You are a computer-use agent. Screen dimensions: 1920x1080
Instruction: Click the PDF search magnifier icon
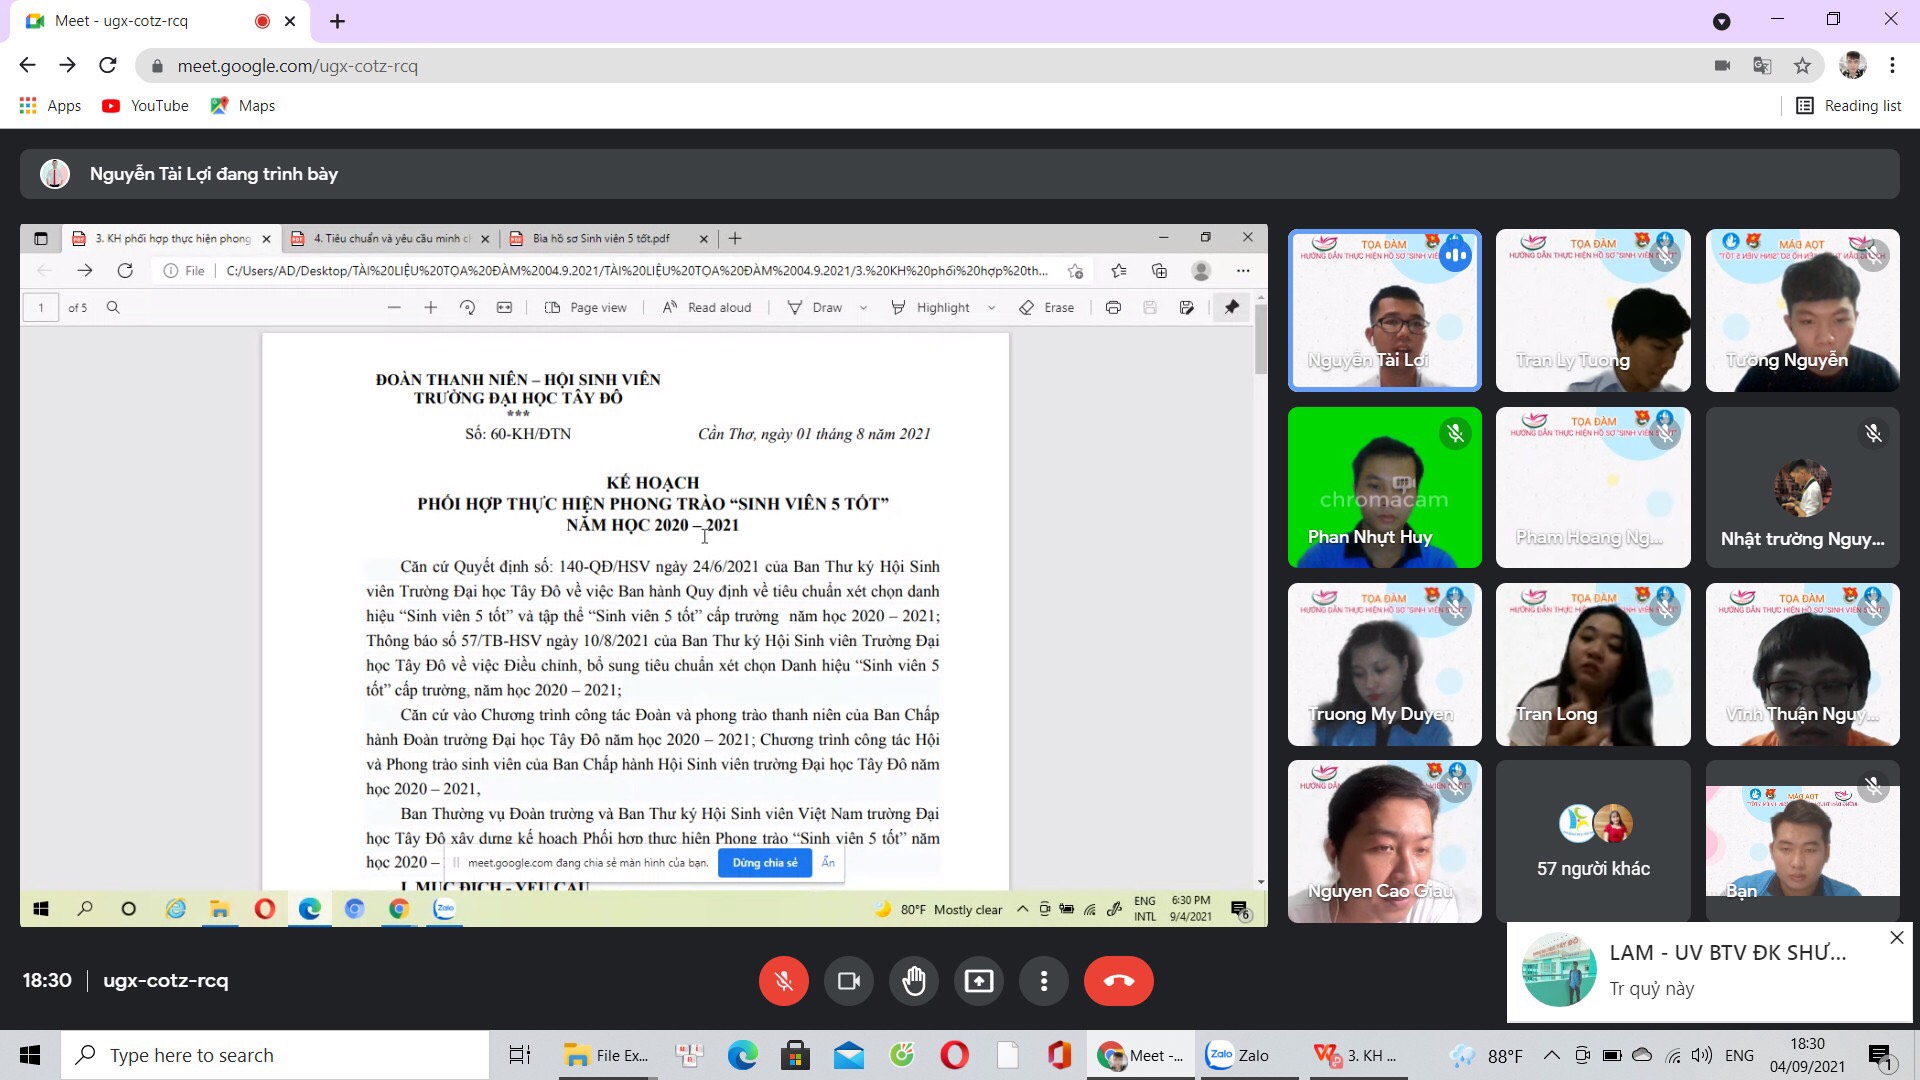coord(113,308)
